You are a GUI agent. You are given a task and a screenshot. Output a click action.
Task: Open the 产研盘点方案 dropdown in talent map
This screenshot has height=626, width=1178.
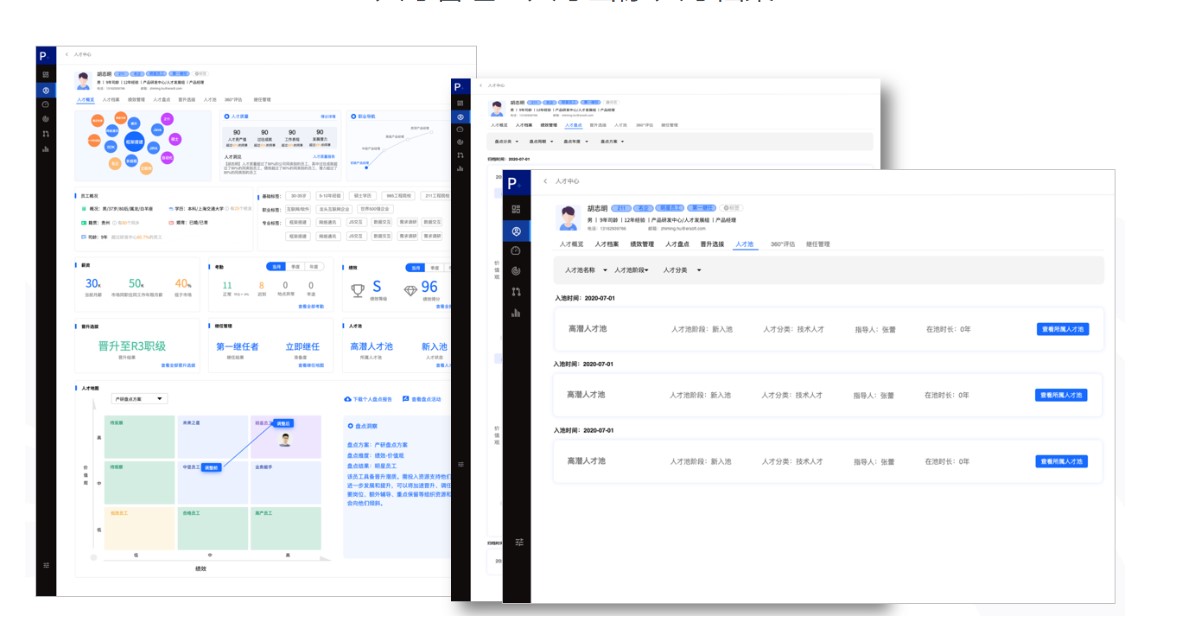139,398
